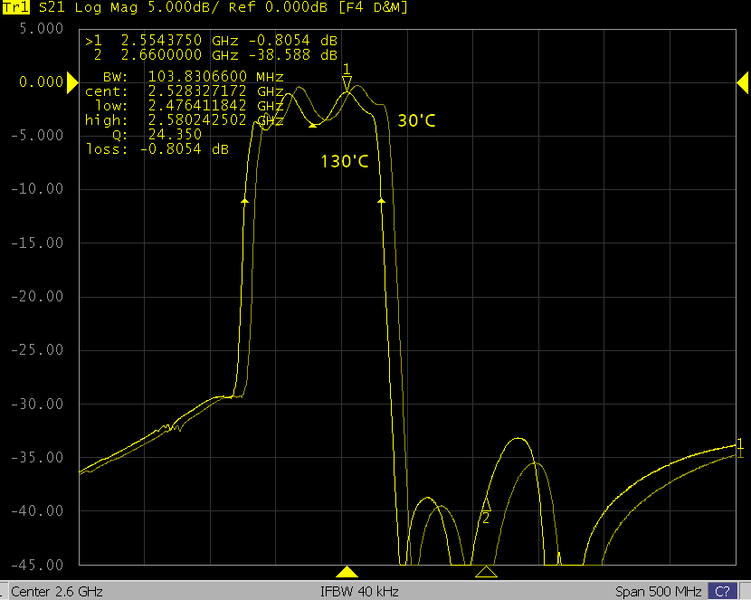Click filled marker 1 triangle on frequency axis

pos(347,572)
